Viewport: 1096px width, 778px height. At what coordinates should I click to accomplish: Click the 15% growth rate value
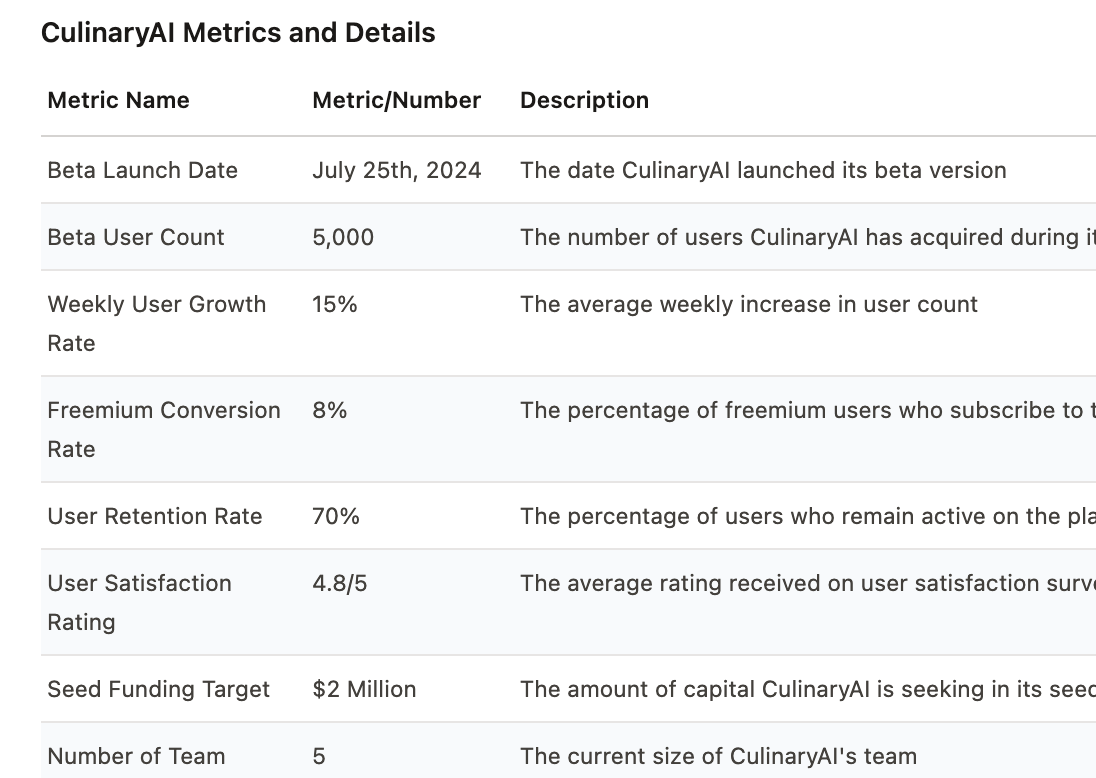(x=334, y=304)
